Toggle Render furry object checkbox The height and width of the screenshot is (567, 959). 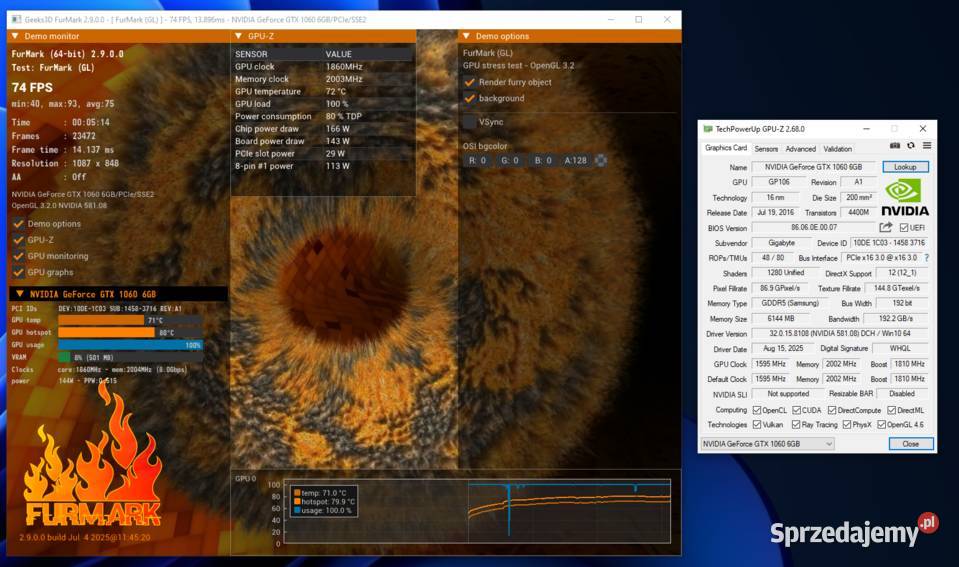tap(470, 82)
